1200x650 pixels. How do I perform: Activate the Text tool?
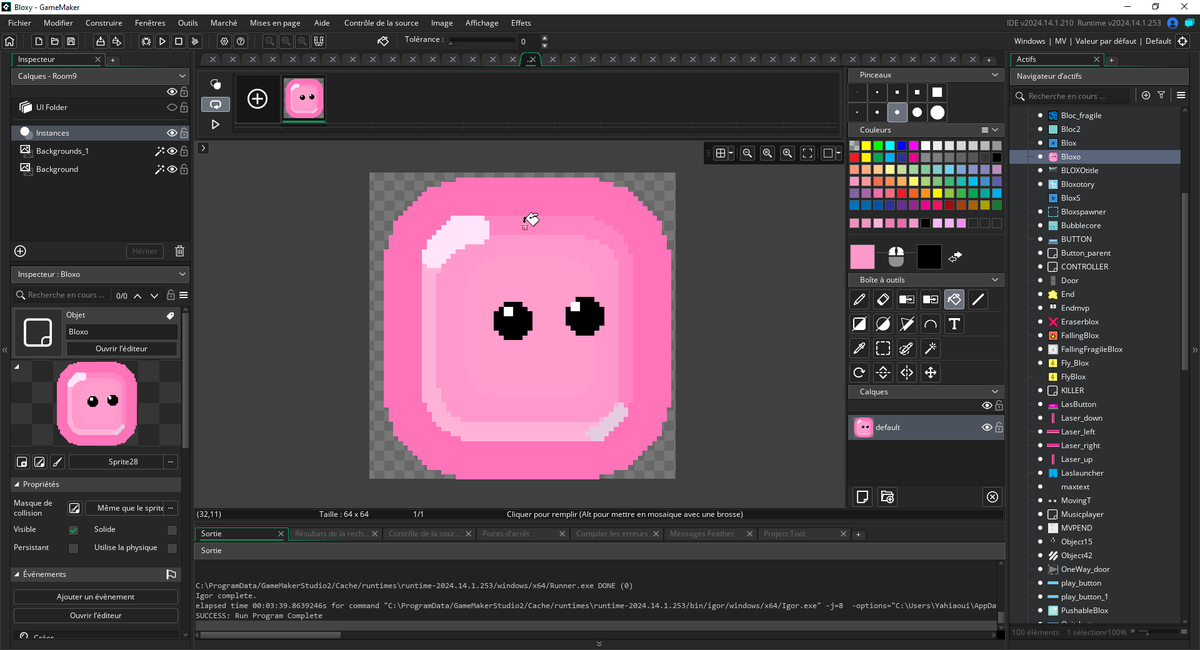click(x=955, y=324)
